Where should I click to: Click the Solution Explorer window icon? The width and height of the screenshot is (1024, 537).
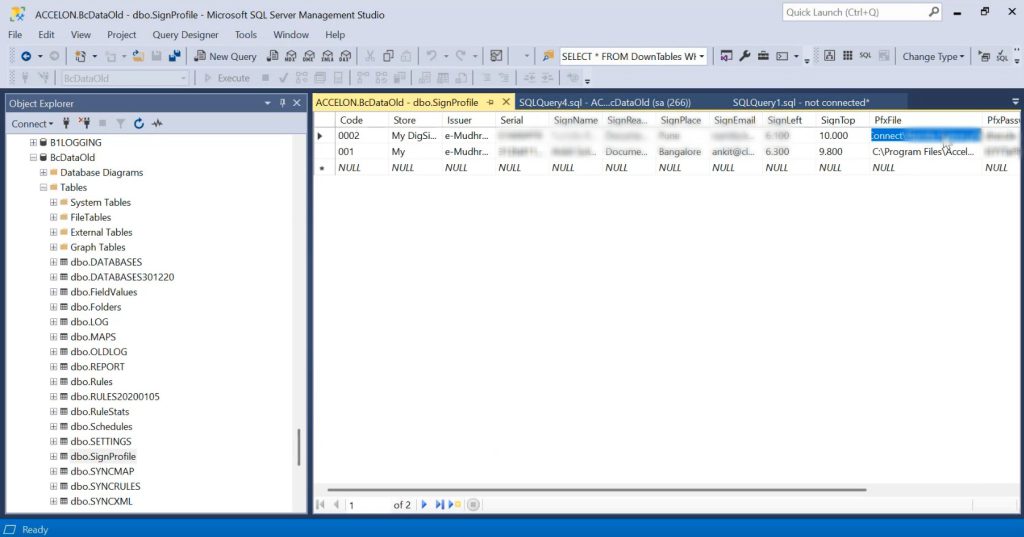click(x=726, y=56)
